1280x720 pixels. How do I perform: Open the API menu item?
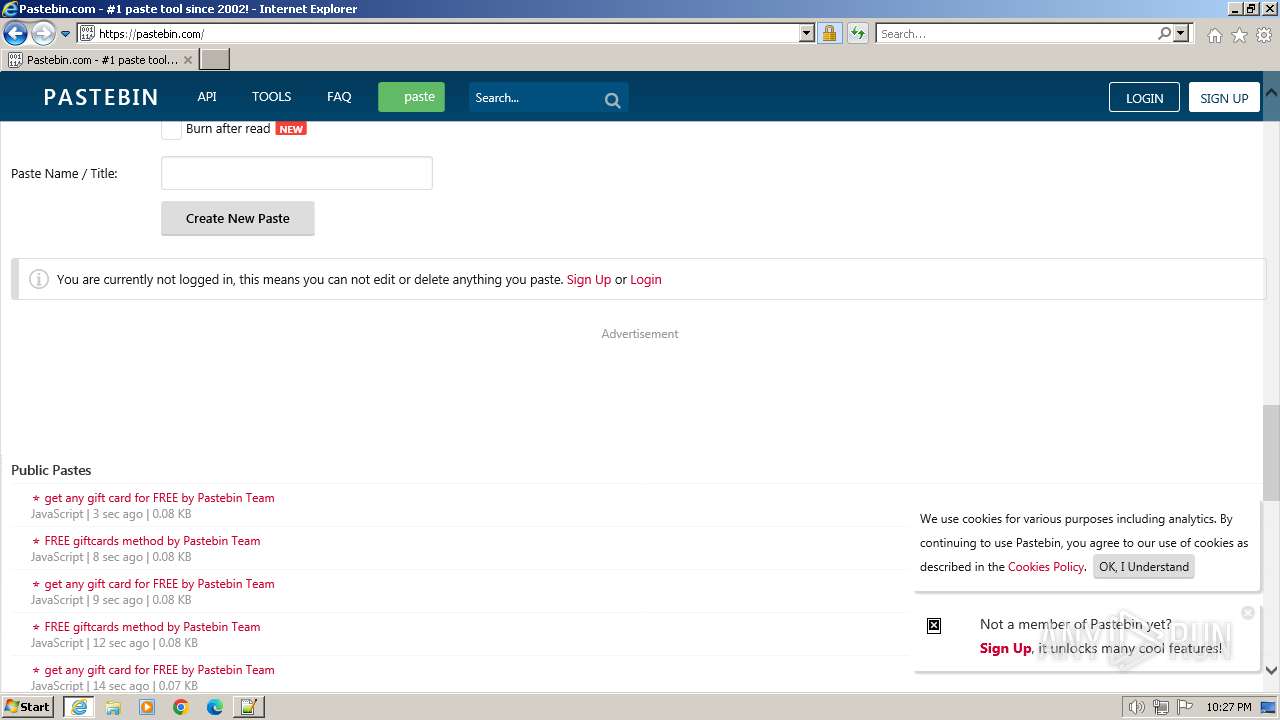207,97
